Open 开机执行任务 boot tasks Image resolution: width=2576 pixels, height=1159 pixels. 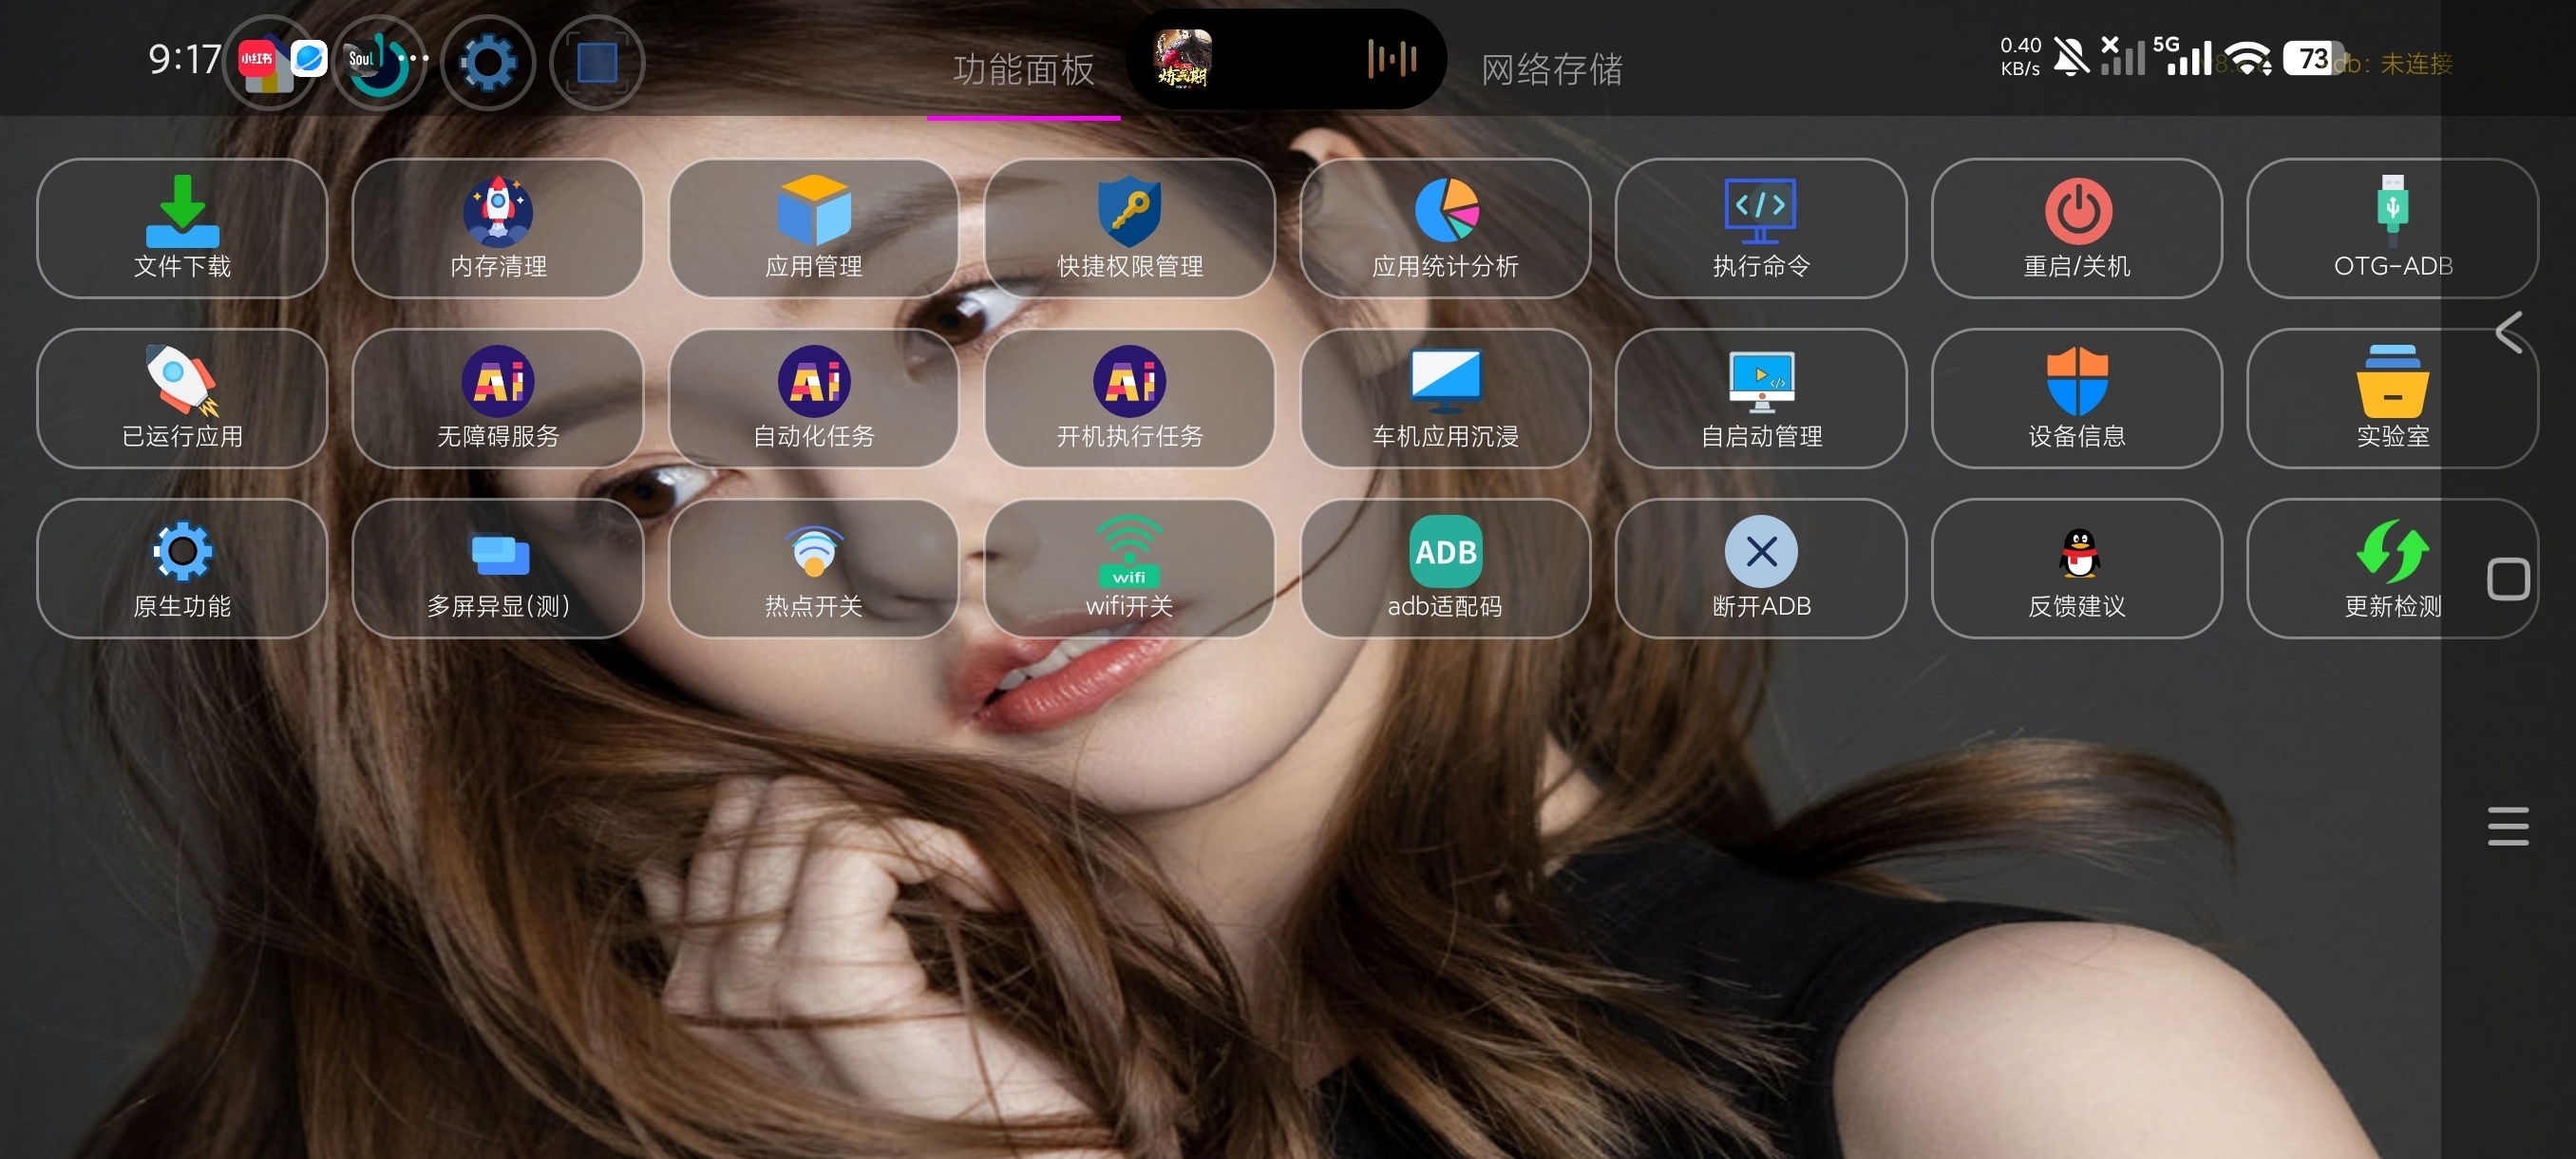[x=1130, y=398]
